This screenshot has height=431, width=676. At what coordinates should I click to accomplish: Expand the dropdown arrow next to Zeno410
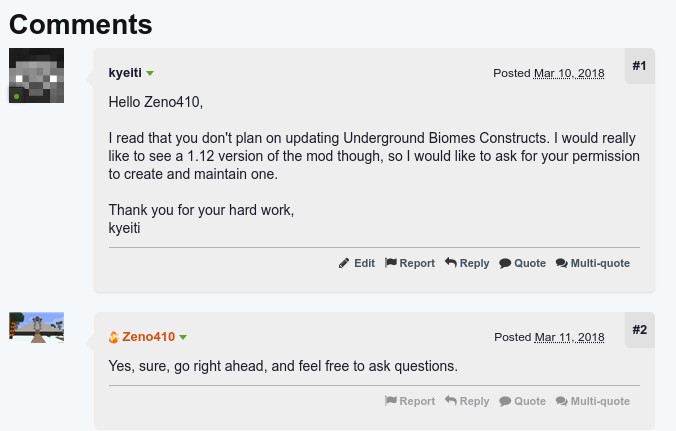pyautogui.click(x=183, y=338)
